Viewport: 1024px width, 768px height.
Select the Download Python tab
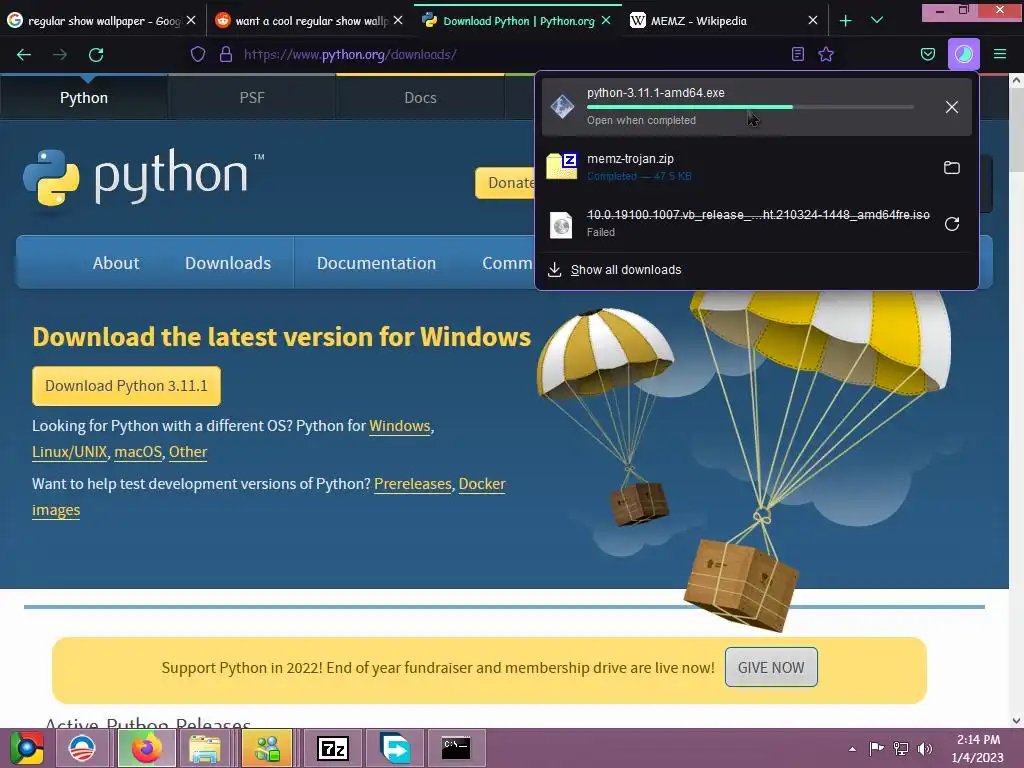pyautogui.click(x=516, y=21)
